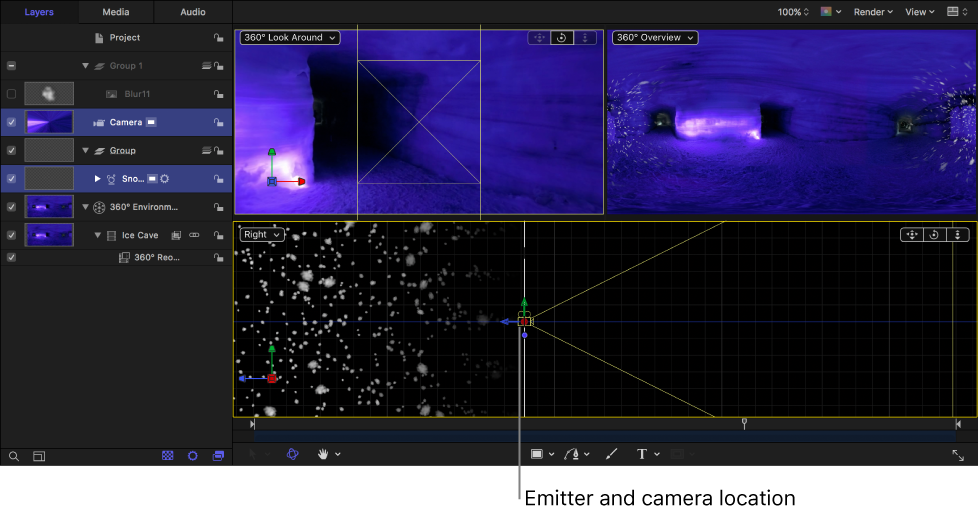Expand the Snow emitter disclosure triangle
This screenshot has width=978, height=516.
click(x=97, y=178)
